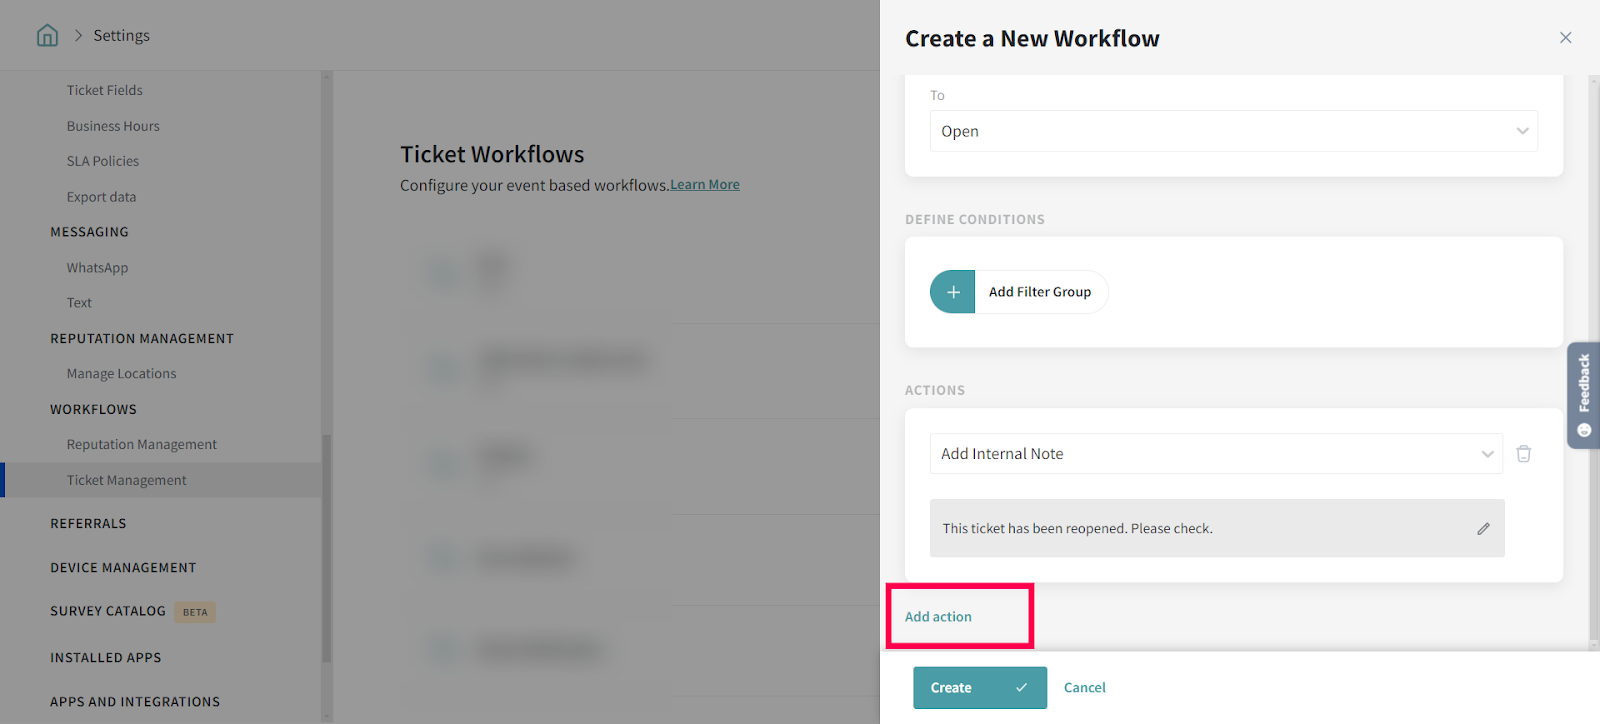Click Add action link
The height and width of the screenshot is (724, 1600).
click(938, 617)
